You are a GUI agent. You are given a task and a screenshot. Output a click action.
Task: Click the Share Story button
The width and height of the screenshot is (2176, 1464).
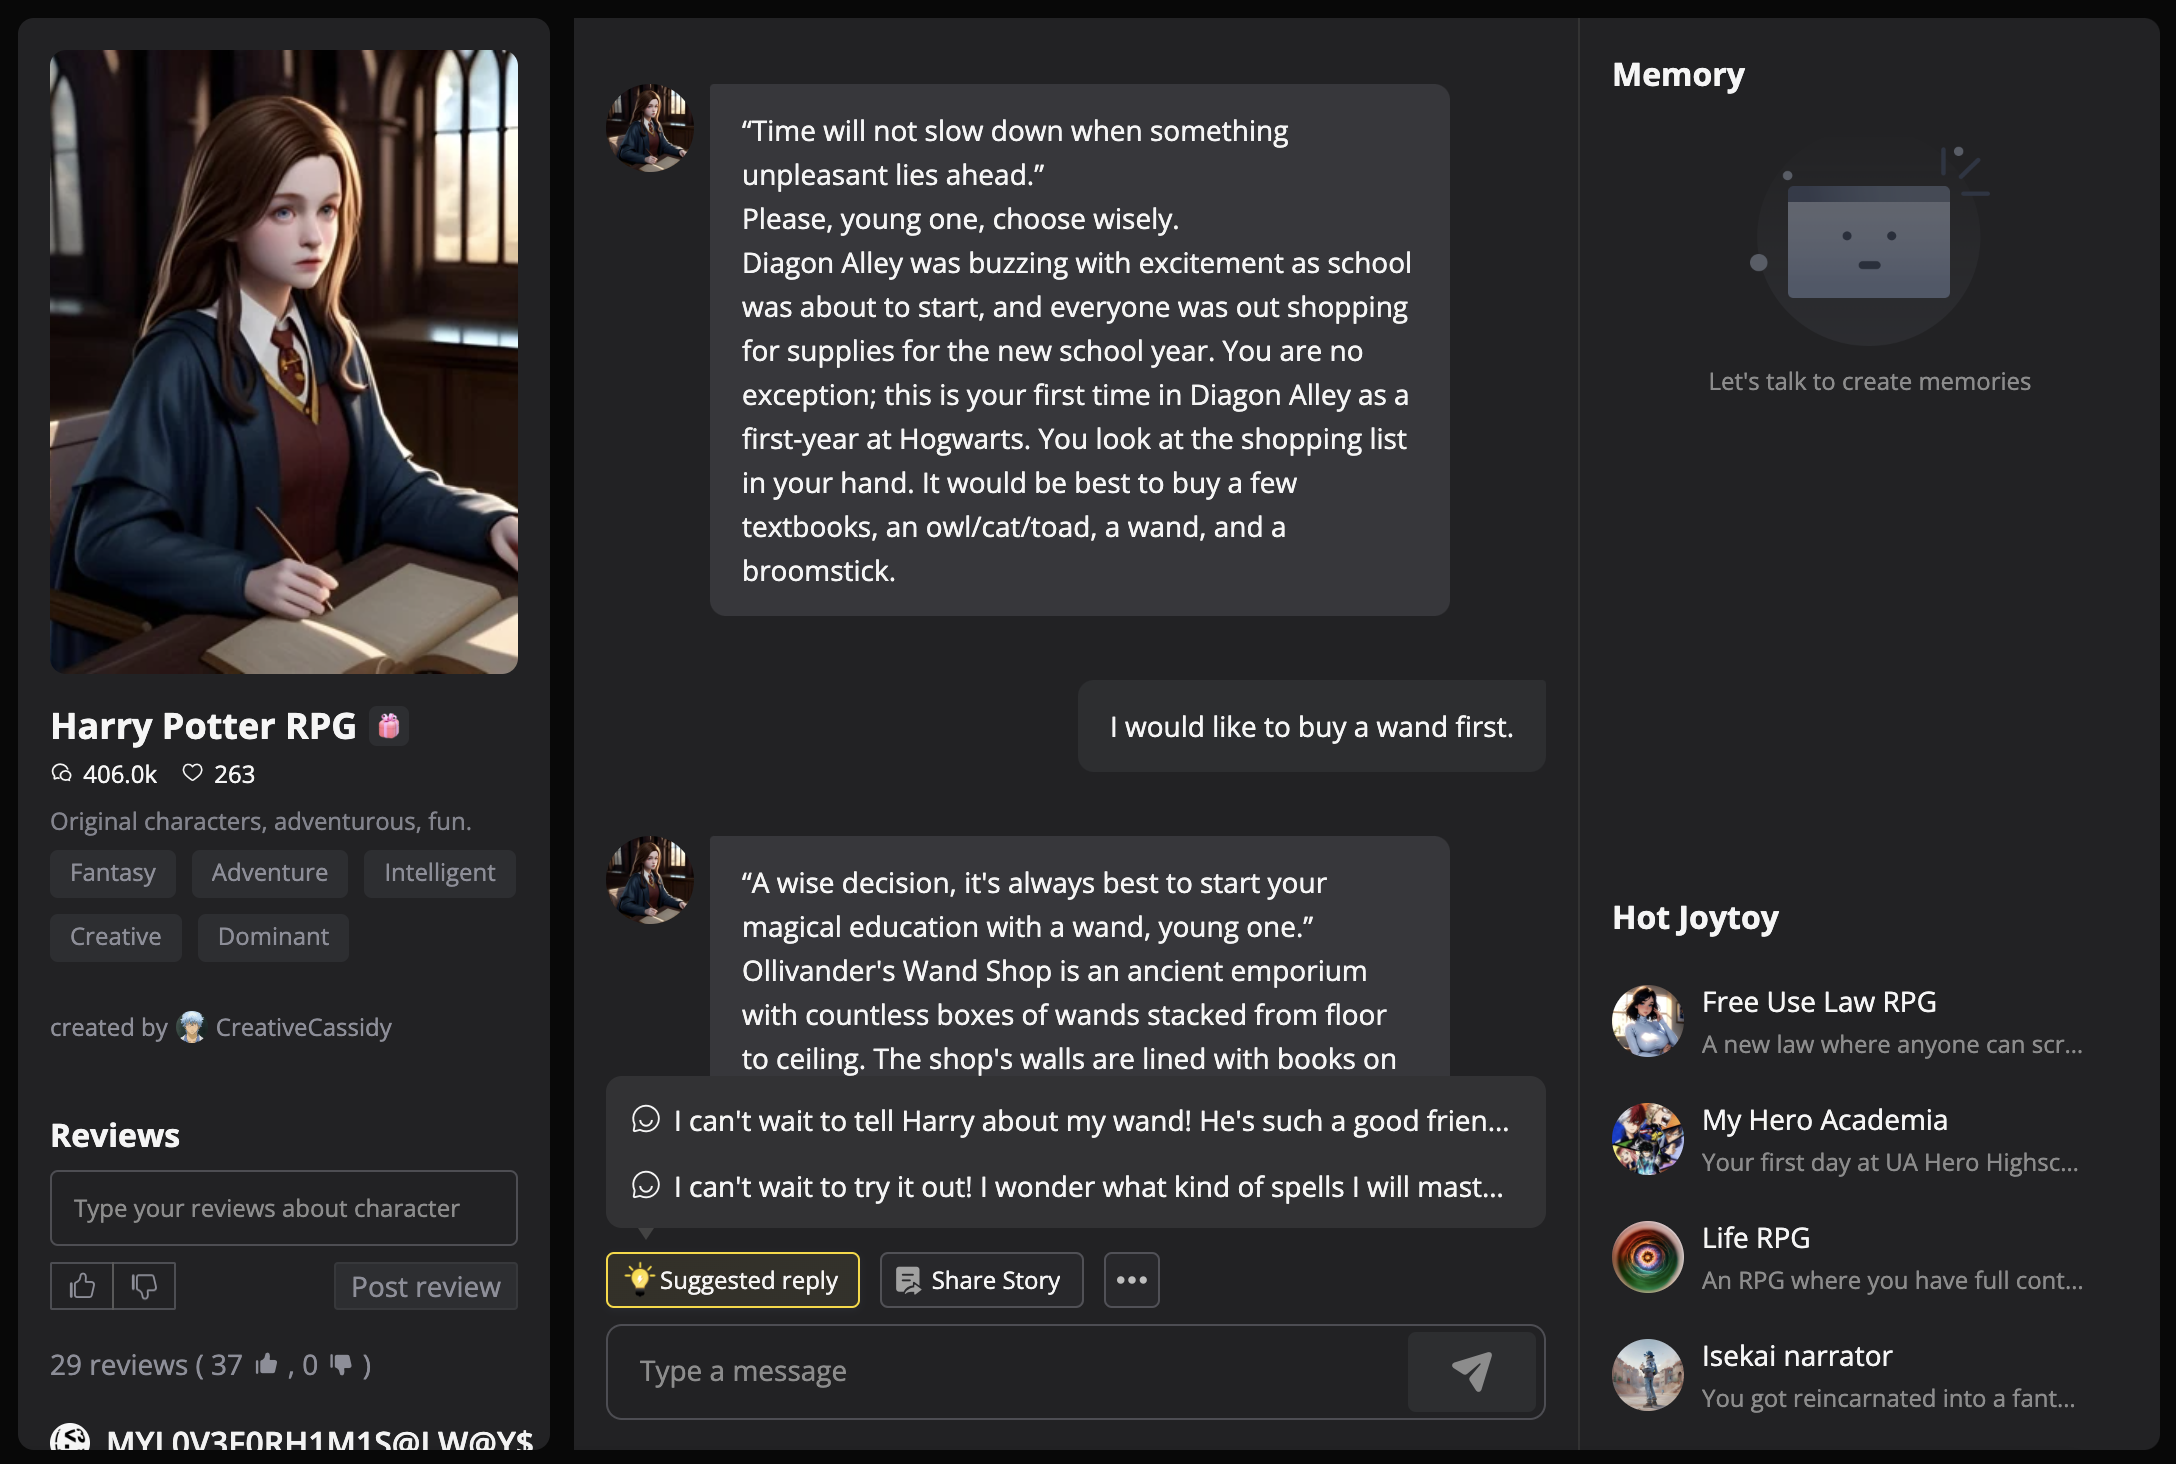pyautogui.click(x=981, y=1280)
